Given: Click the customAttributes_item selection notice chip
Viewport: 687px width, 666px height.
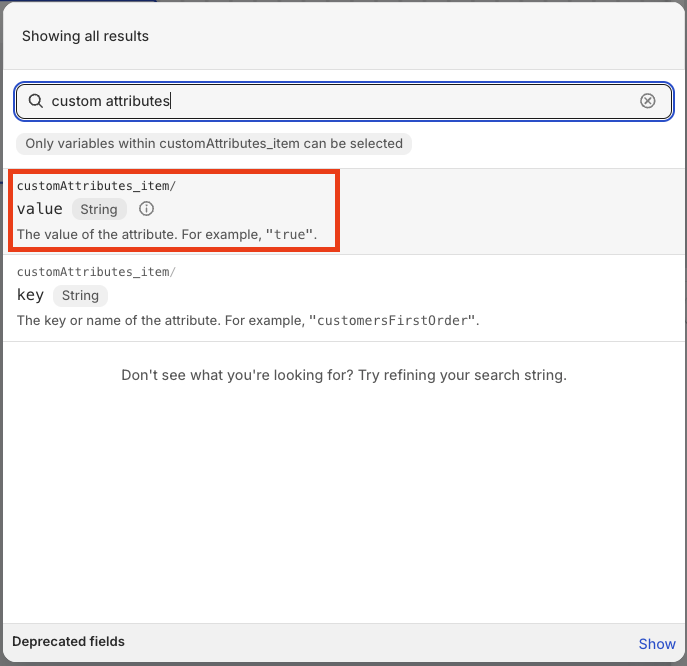Looking at the screenshot, I should click(x=214, y=143).
